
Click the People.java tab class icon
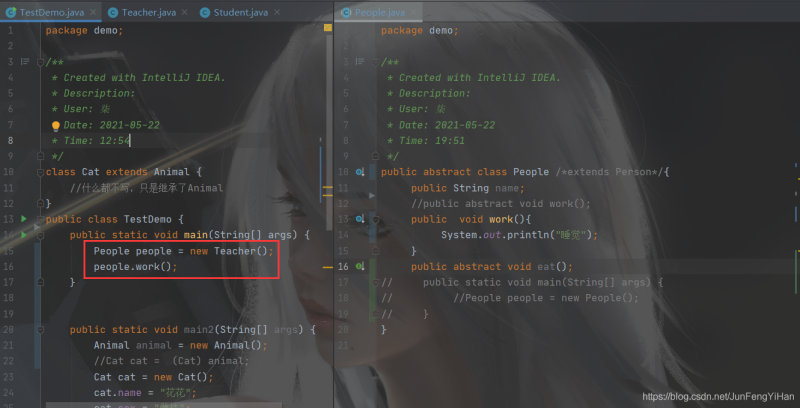pos(346,12)
